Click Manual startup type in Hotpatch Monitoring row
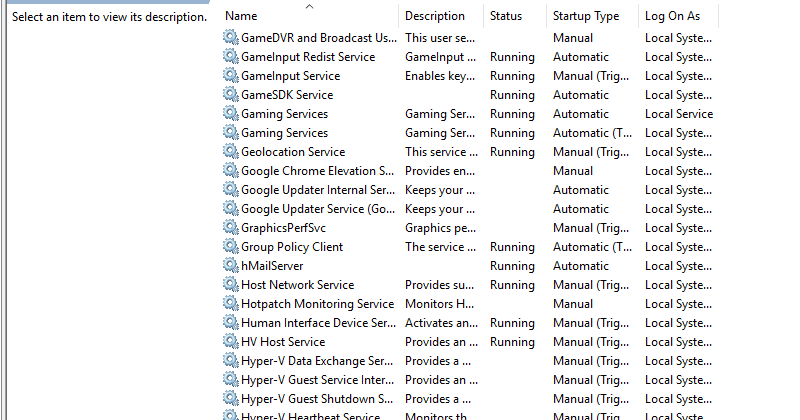The height and width of the screenshot is (420, 800). pyautogui.click(x=573, y=304)
